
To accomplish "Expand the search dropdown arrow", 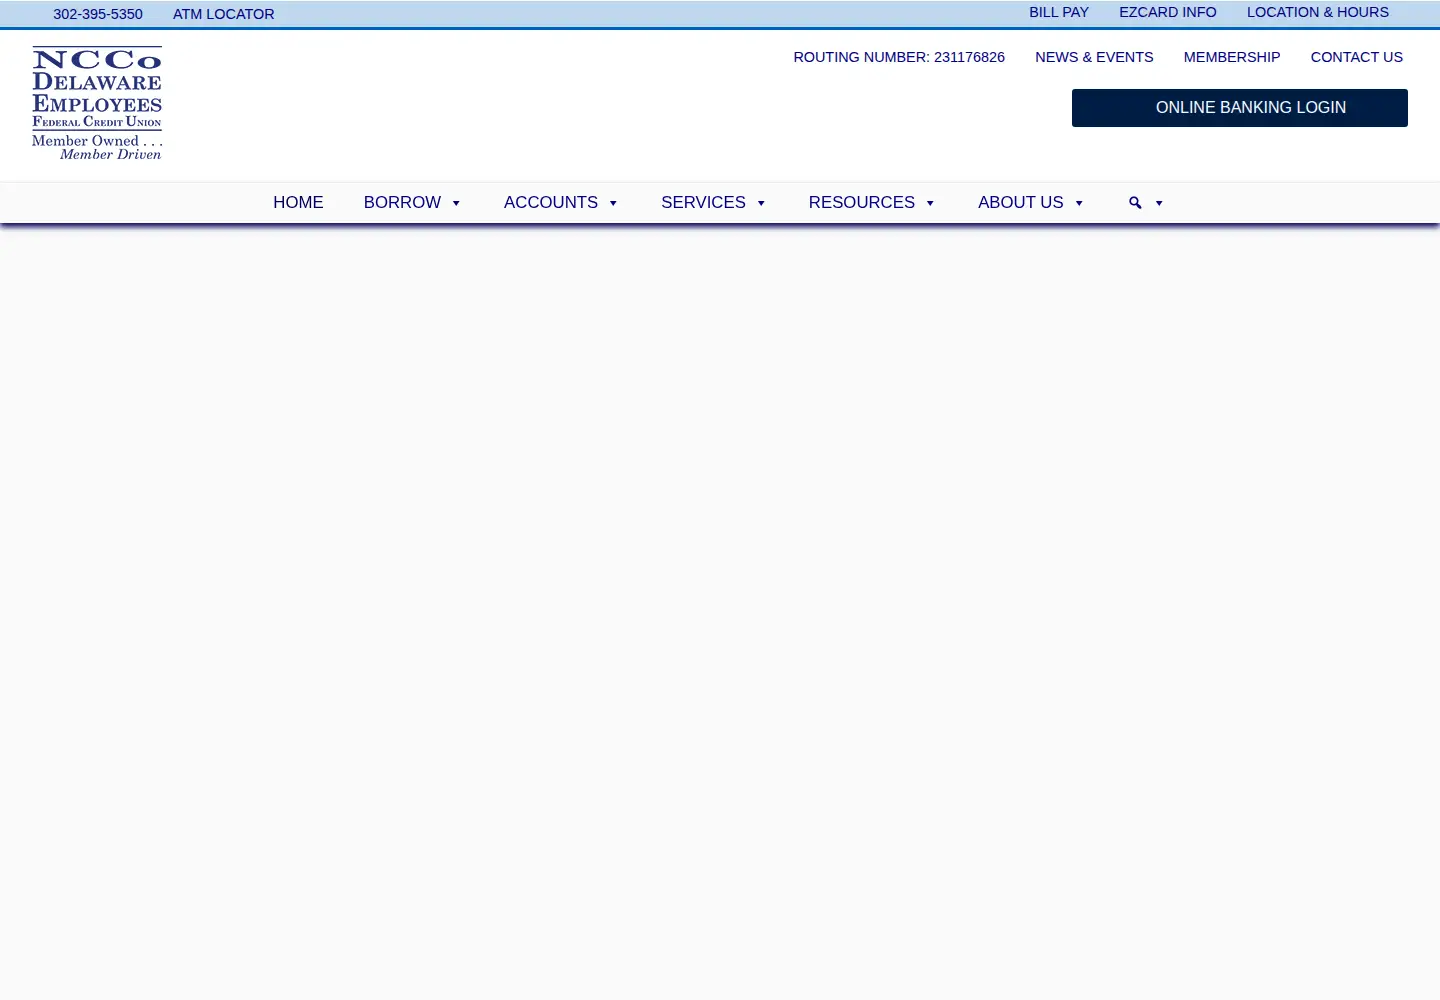I will pos(1159,203).
